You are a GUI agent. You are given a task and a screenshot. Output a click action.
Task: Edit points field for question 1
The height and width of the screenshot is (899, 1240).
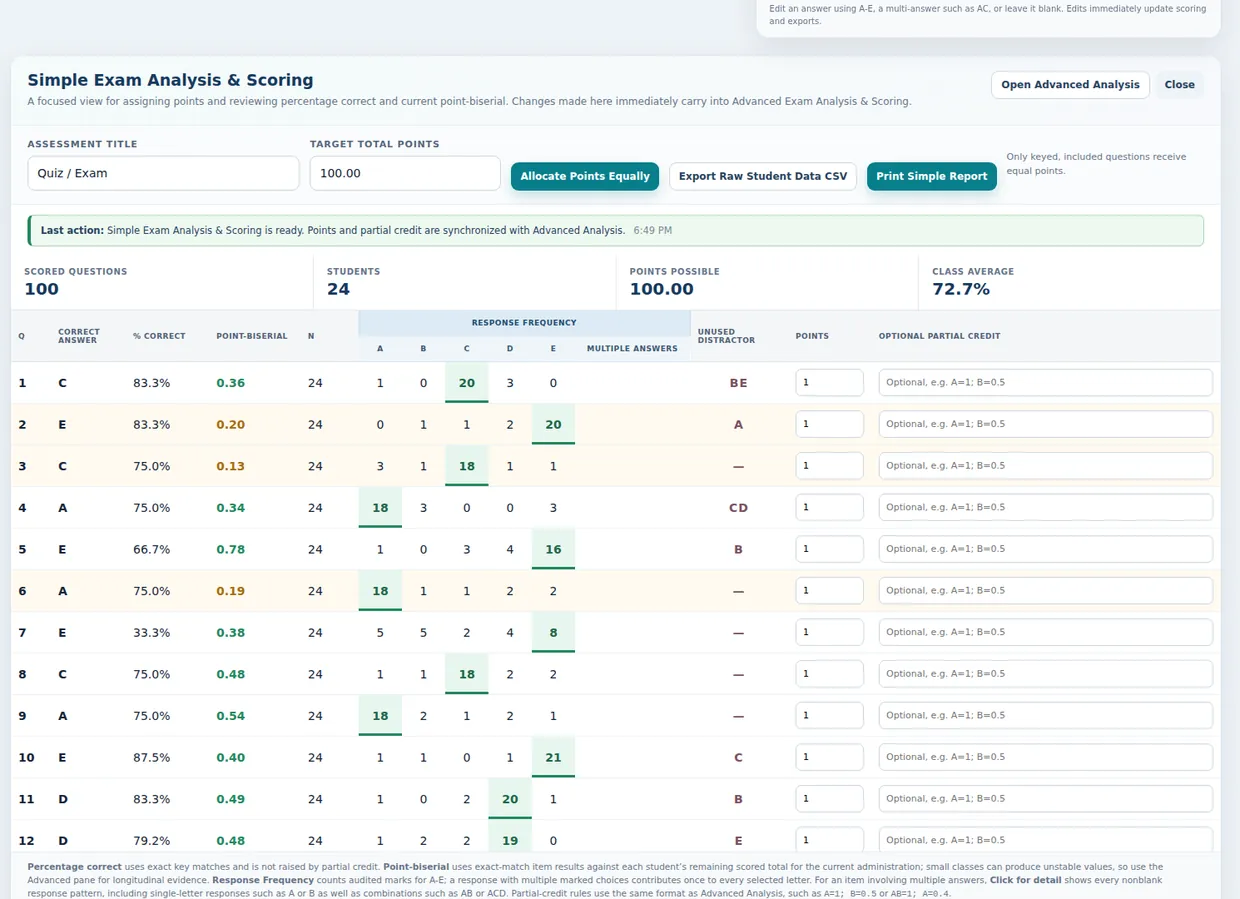pos(829,382)
